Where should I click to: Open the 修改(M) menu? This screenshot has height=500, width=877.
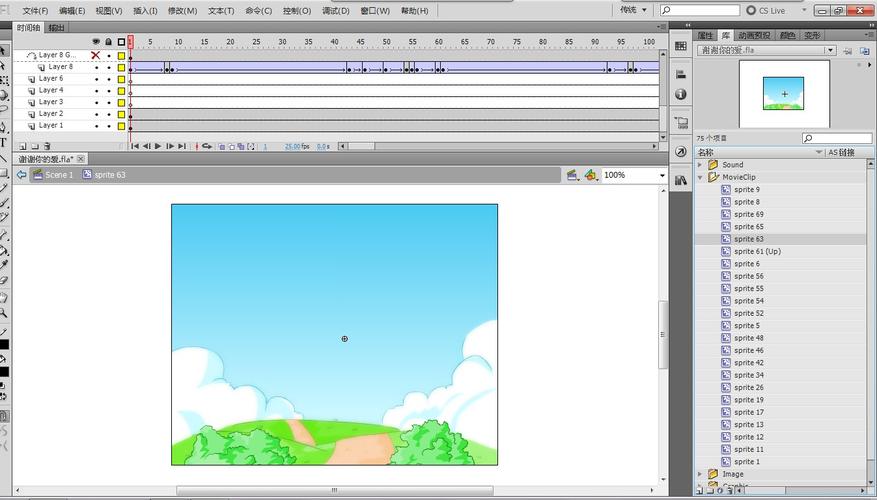tap(182, 11)
